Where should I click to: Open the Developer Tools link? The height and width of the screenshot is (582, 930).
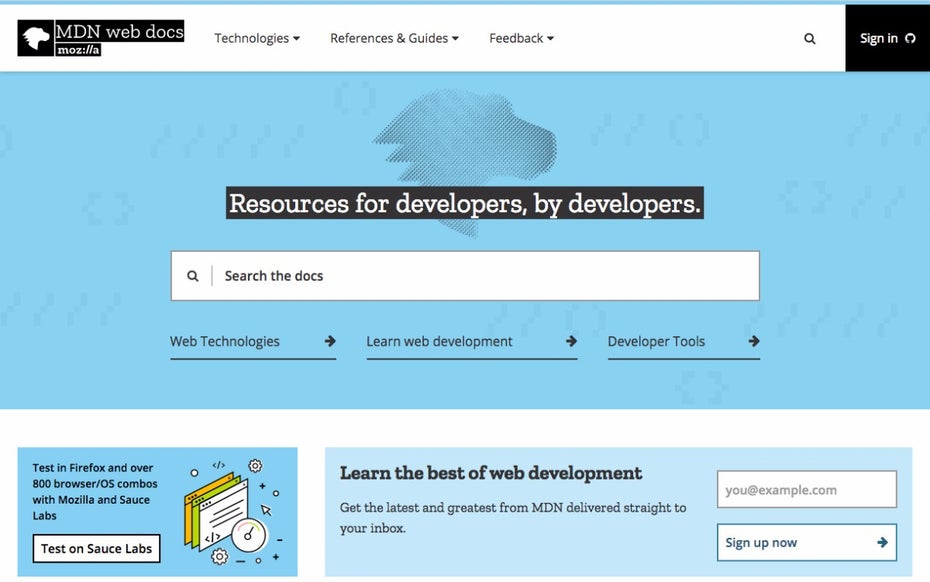(656, 341)
